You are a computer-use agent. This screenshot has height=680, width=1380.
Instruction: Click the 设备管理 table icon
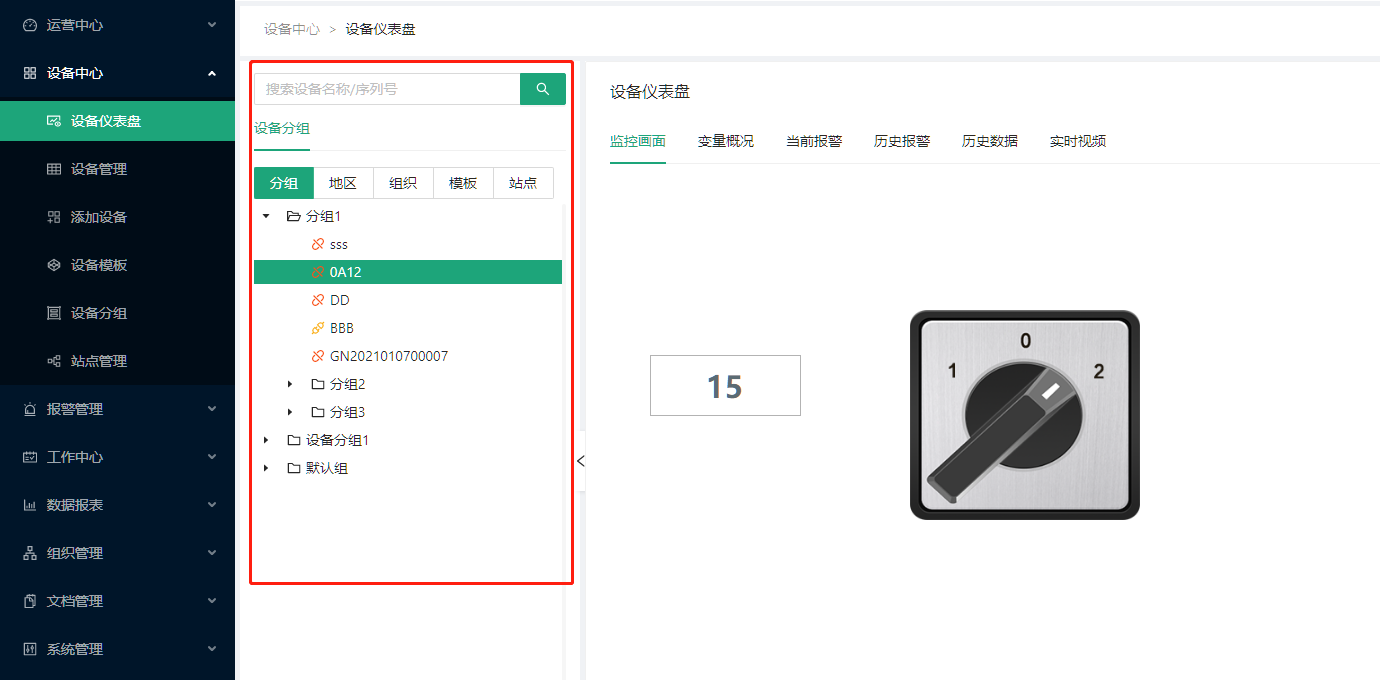pos(54,169)
